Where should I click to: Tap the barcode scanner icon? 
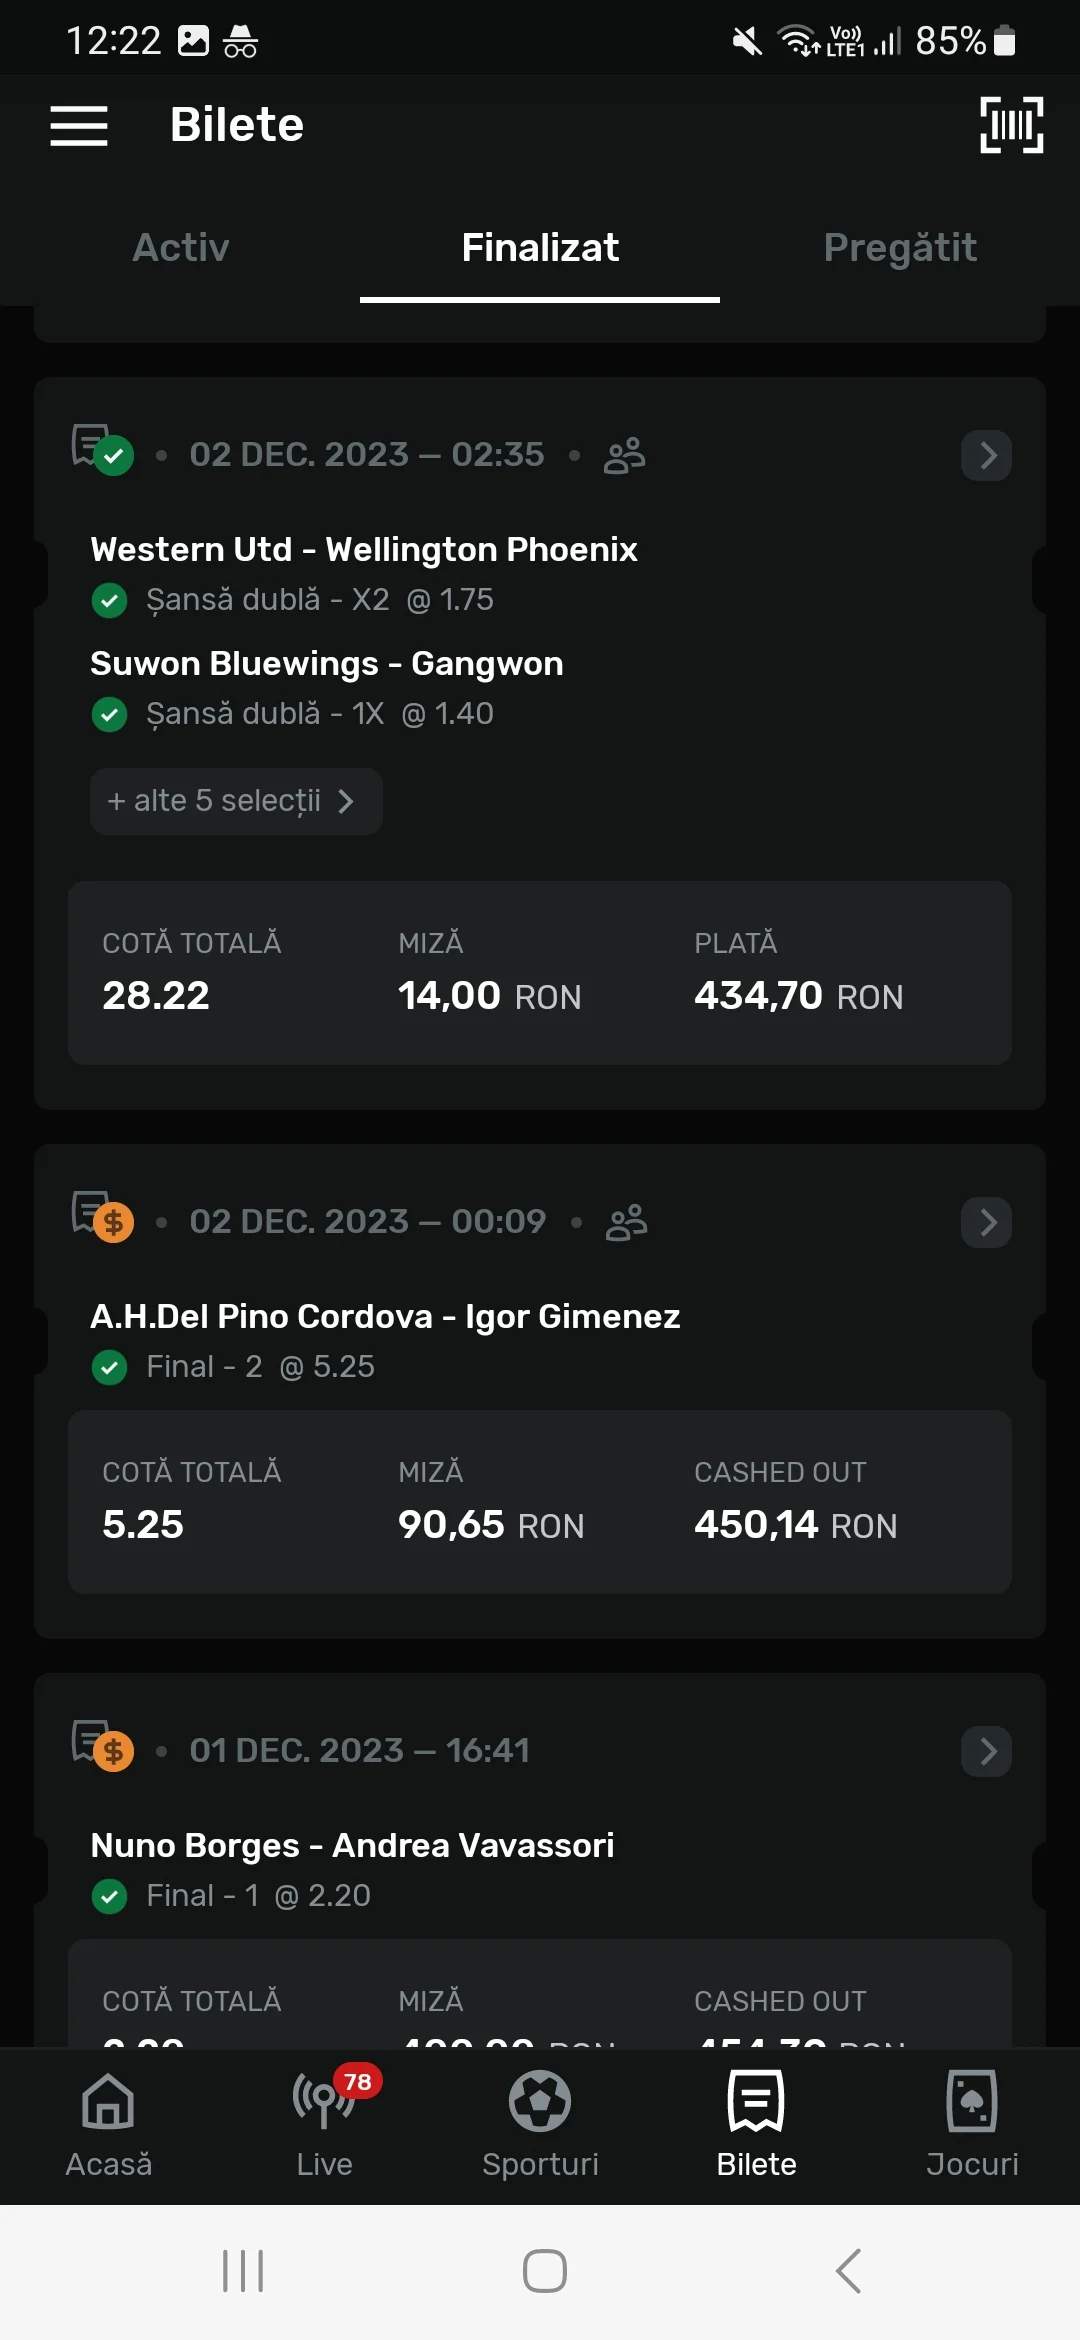click(1011, 125)
